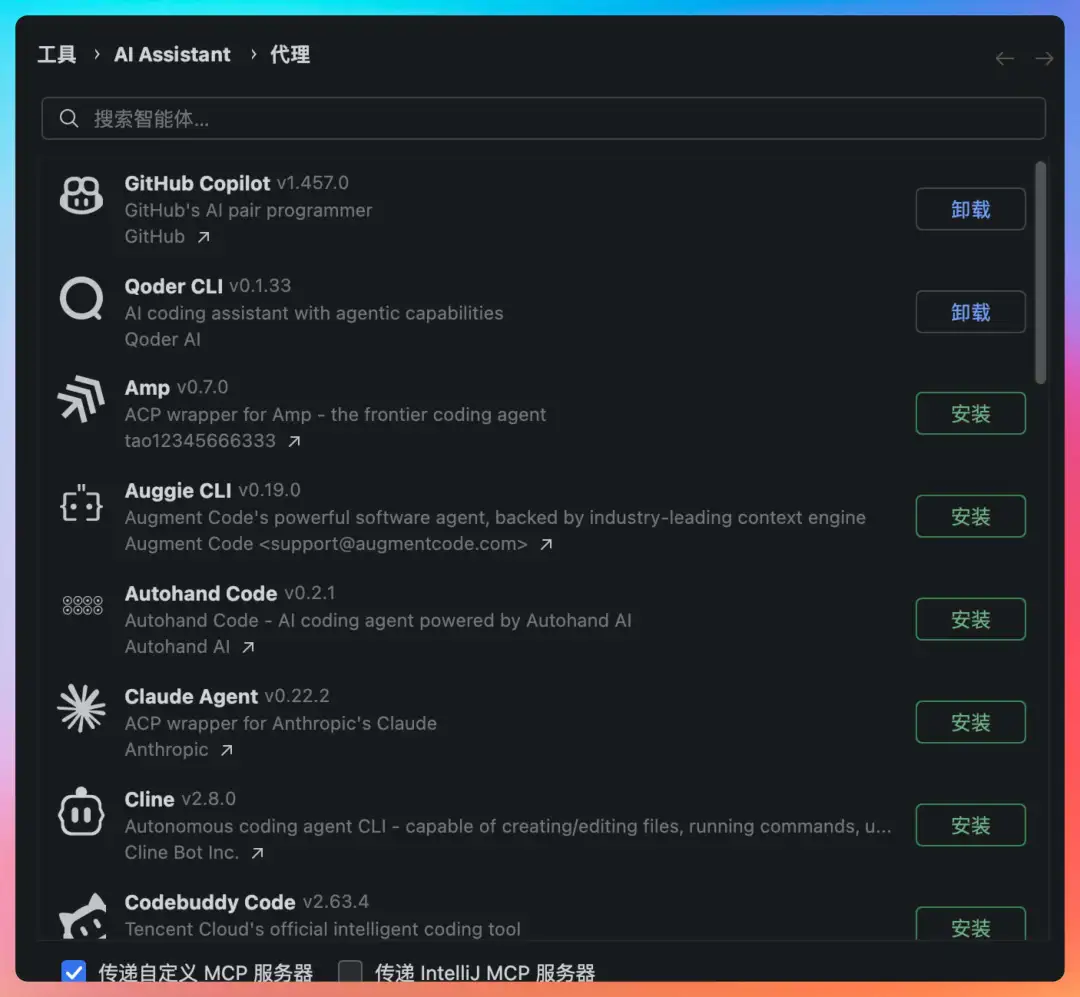Click the Cline description text
Viewport: 1080px width, 997px height.
tap(508, 826)
